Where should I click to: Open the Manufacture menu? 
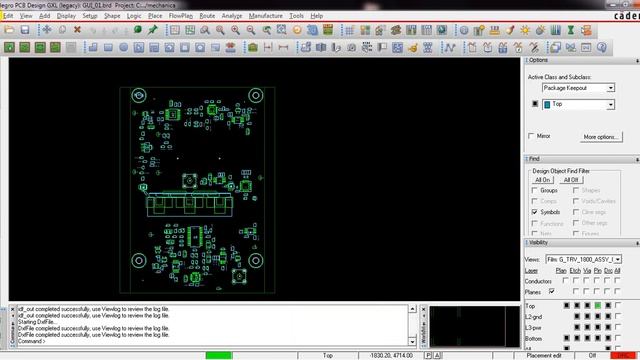tap(266, 16)
